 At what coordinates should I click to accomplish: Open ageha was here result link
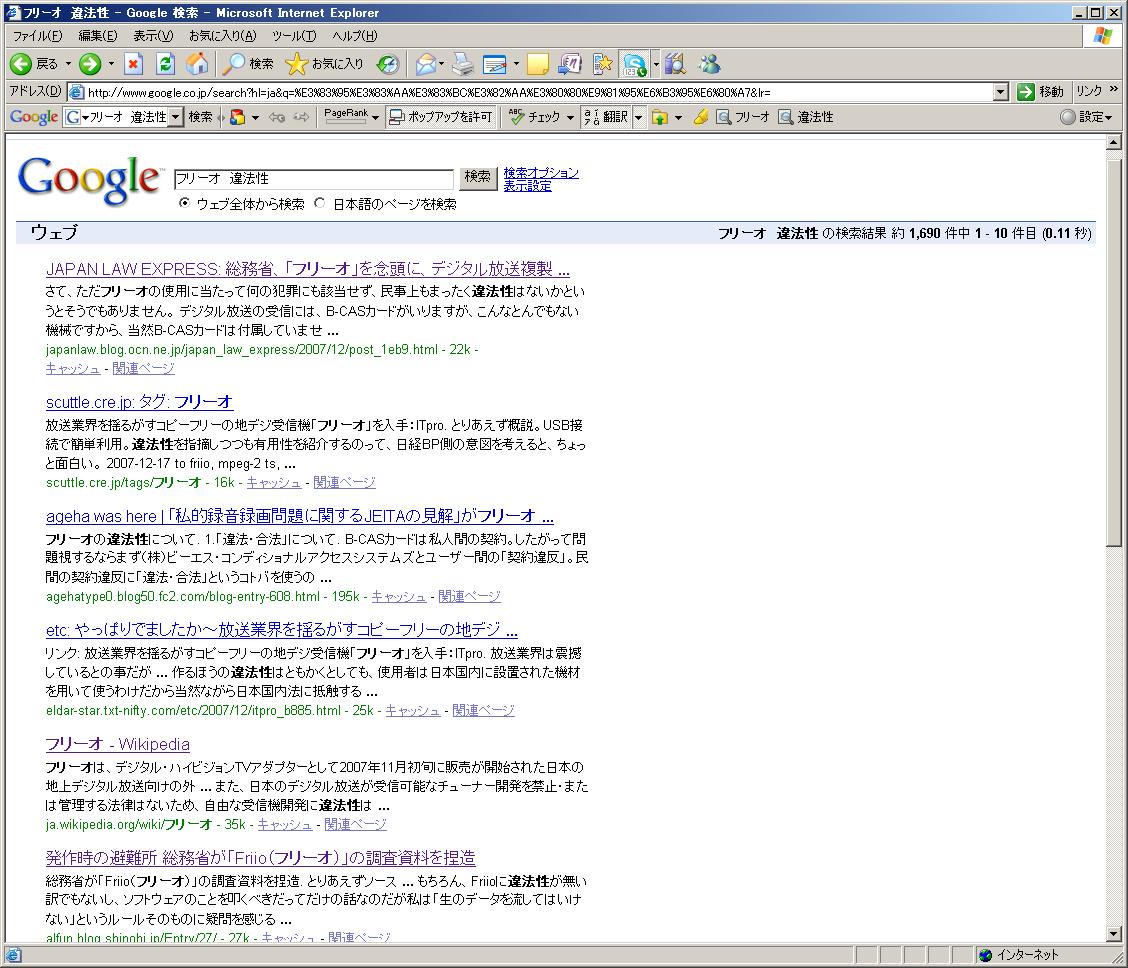pos(299,516)
